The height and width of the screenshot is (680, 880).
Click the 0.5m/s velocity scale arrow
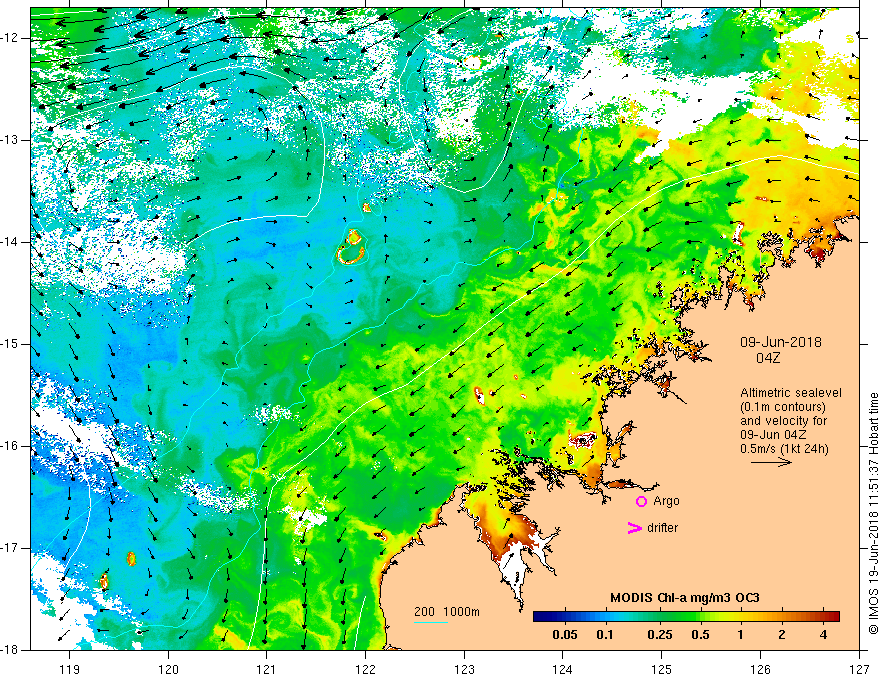click(771, 462)
